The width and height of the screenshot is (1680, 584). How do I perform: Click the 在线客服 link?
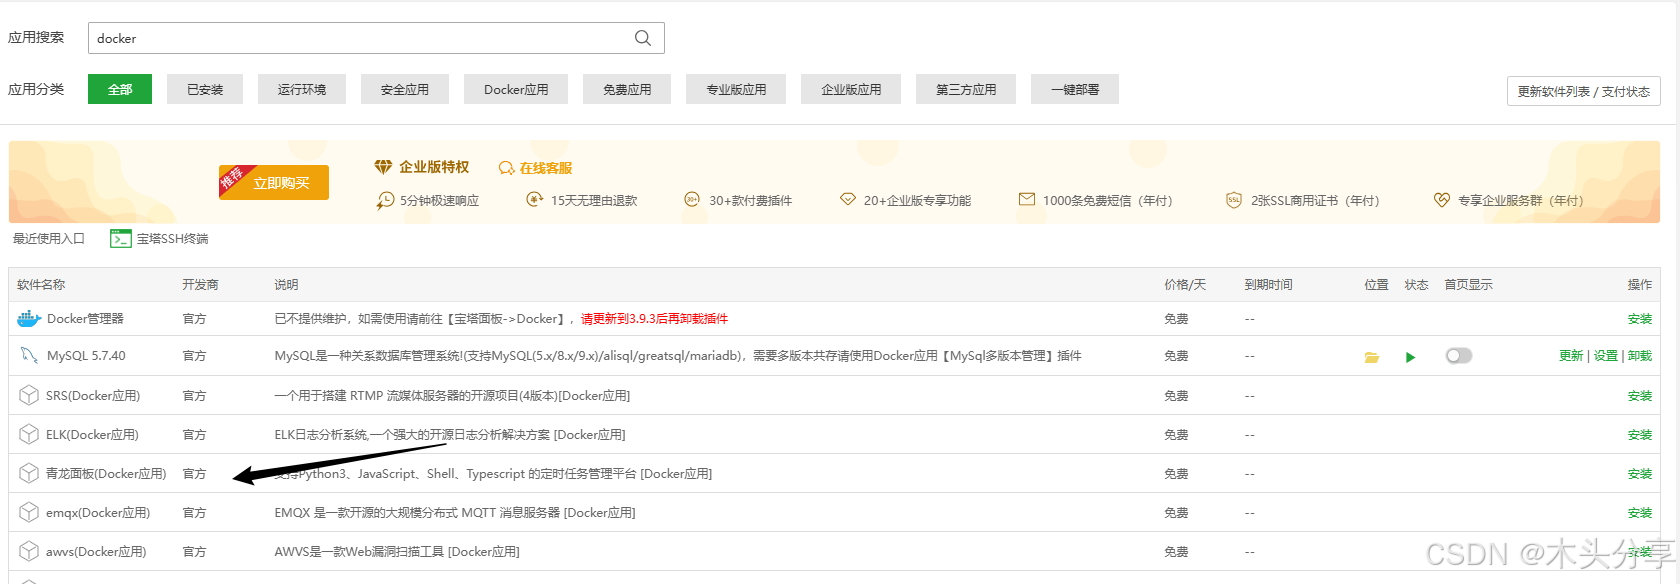546,168
